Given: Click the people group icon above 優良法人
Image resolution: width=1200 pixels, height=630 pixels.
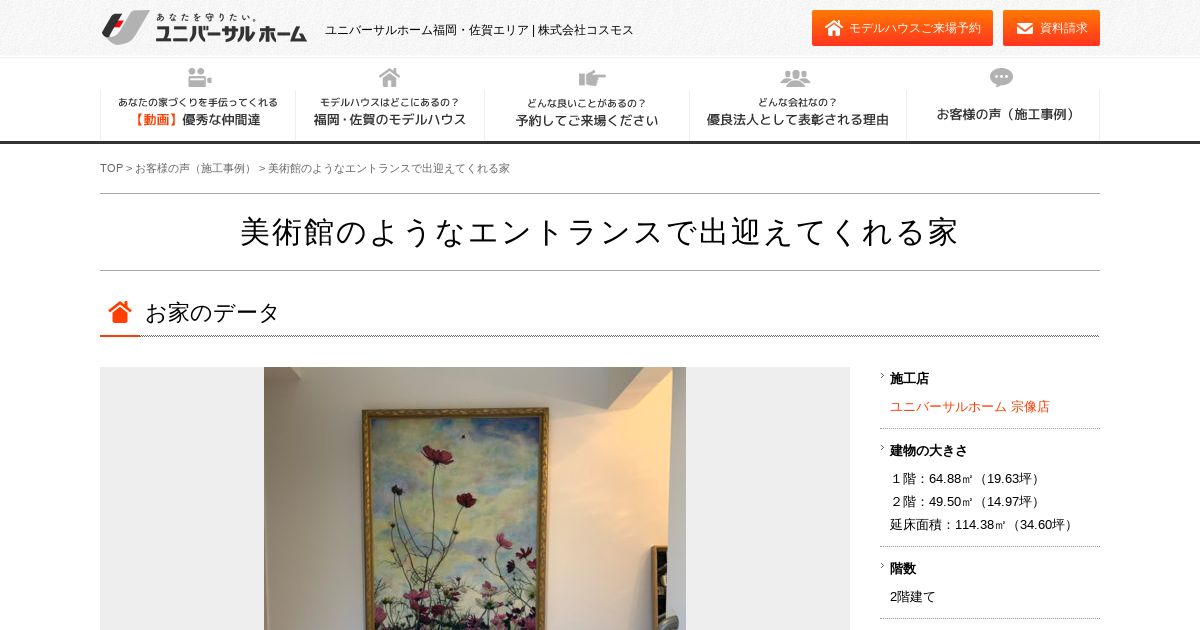Looking at the screenshot, I should pyautogui.click(x=796, y=78).
